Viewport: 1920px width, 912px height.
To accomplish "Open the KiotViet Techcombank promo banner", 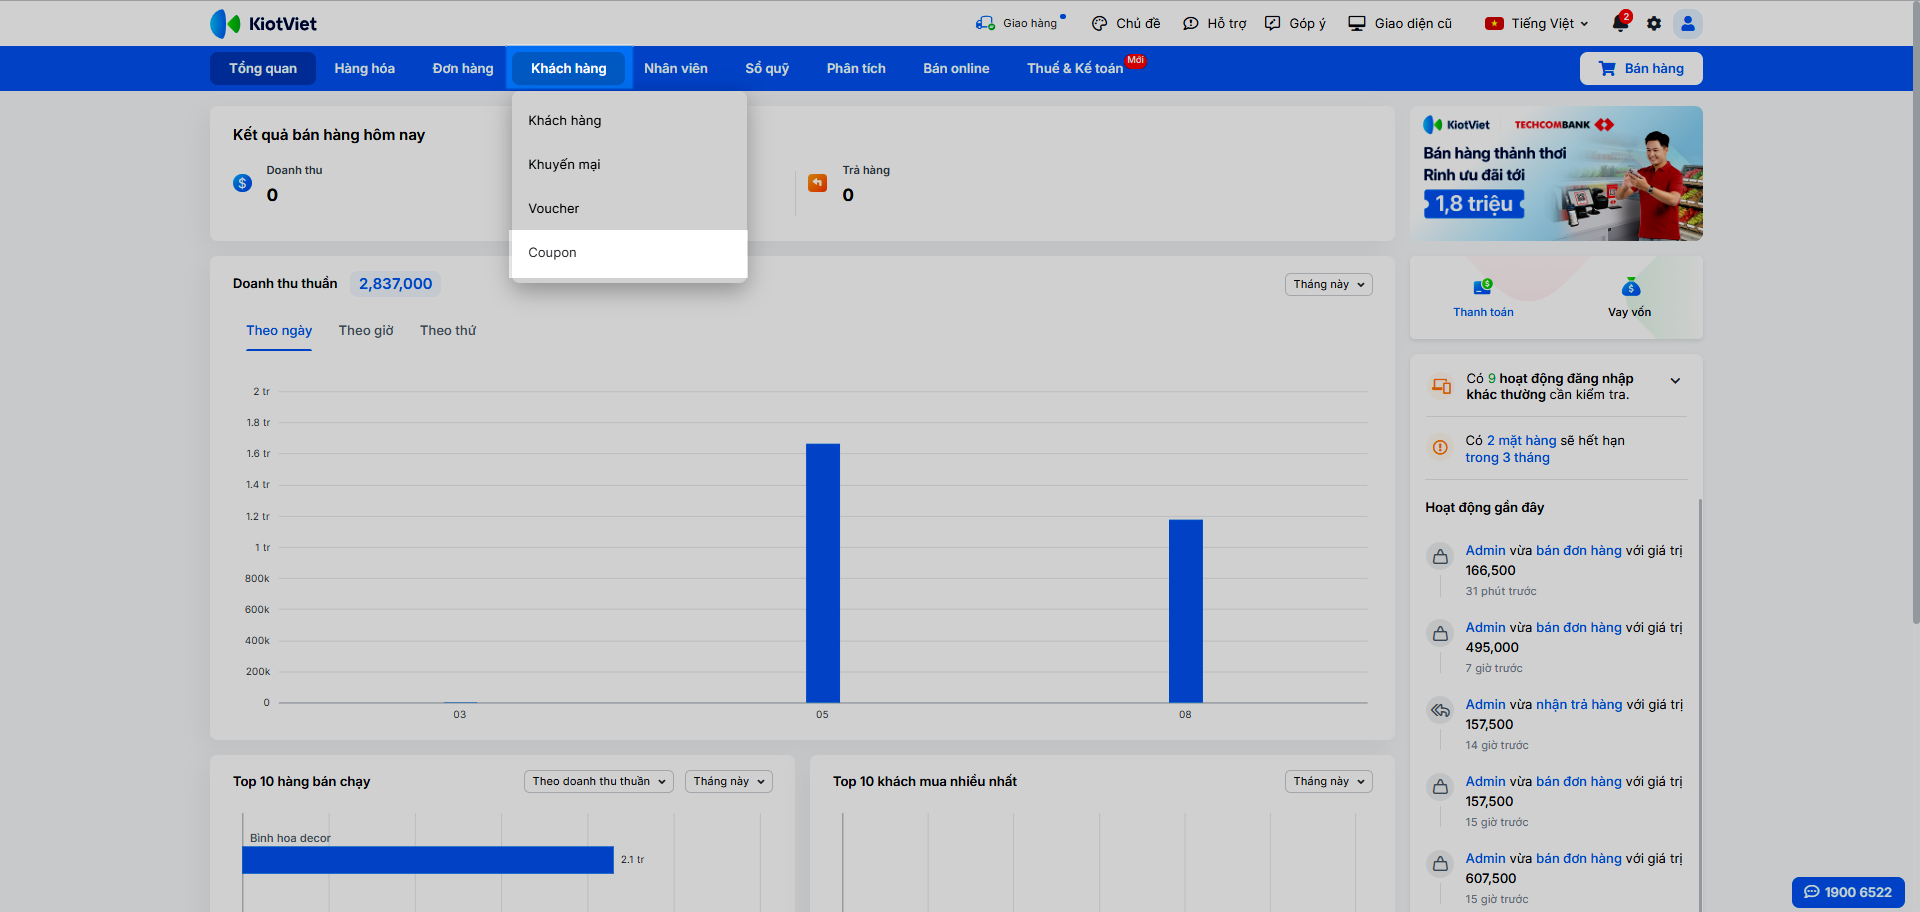I will pos(1556,174).
